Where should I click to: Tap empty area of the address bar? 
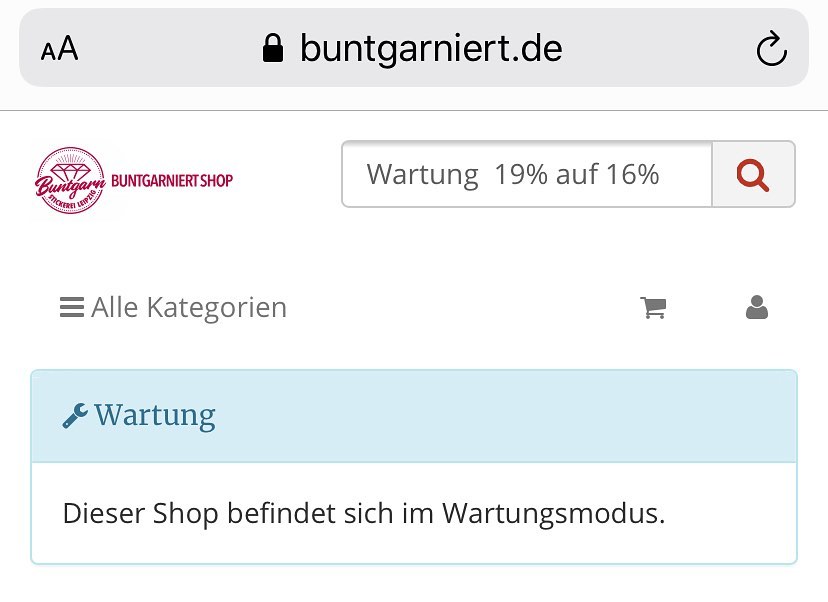click(650, 48)
